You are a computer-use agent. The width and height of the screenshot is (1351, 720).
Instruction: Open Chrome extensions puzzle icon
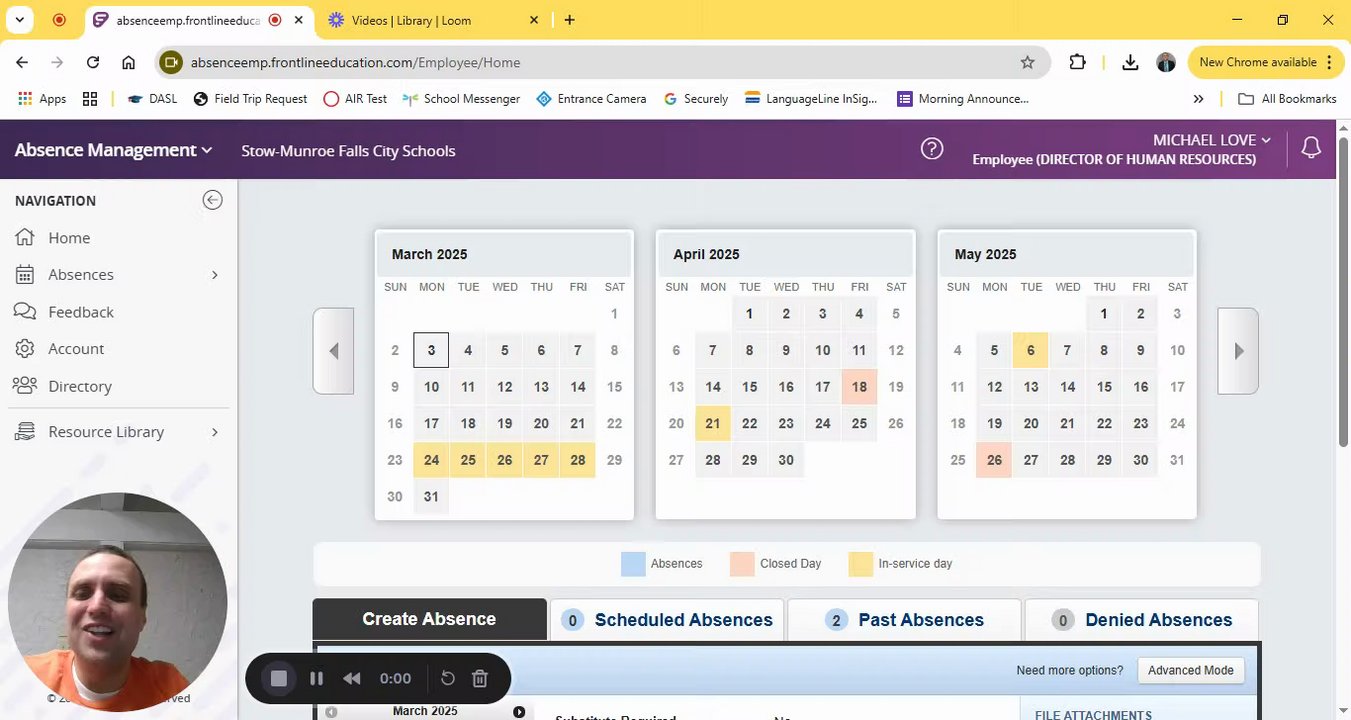(1077, 62)
